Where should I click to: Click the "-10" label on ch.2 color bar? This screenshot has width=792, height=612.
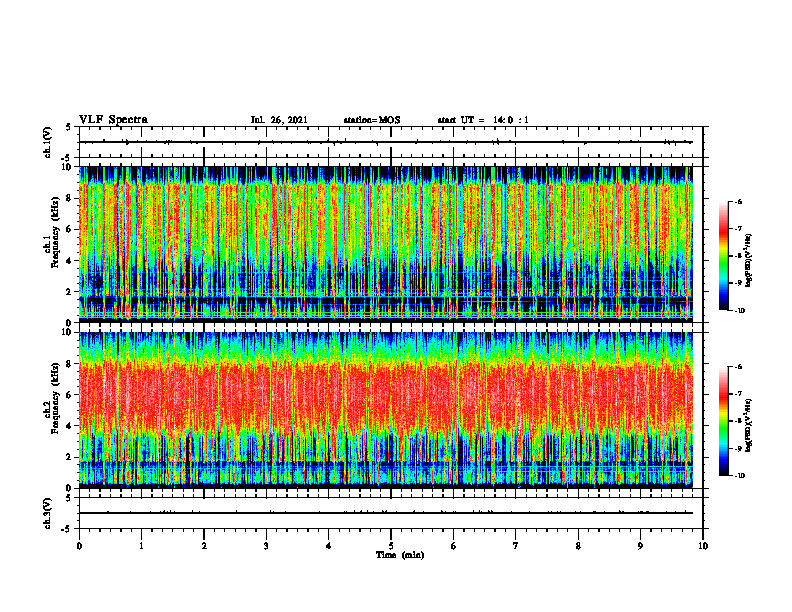740,476
